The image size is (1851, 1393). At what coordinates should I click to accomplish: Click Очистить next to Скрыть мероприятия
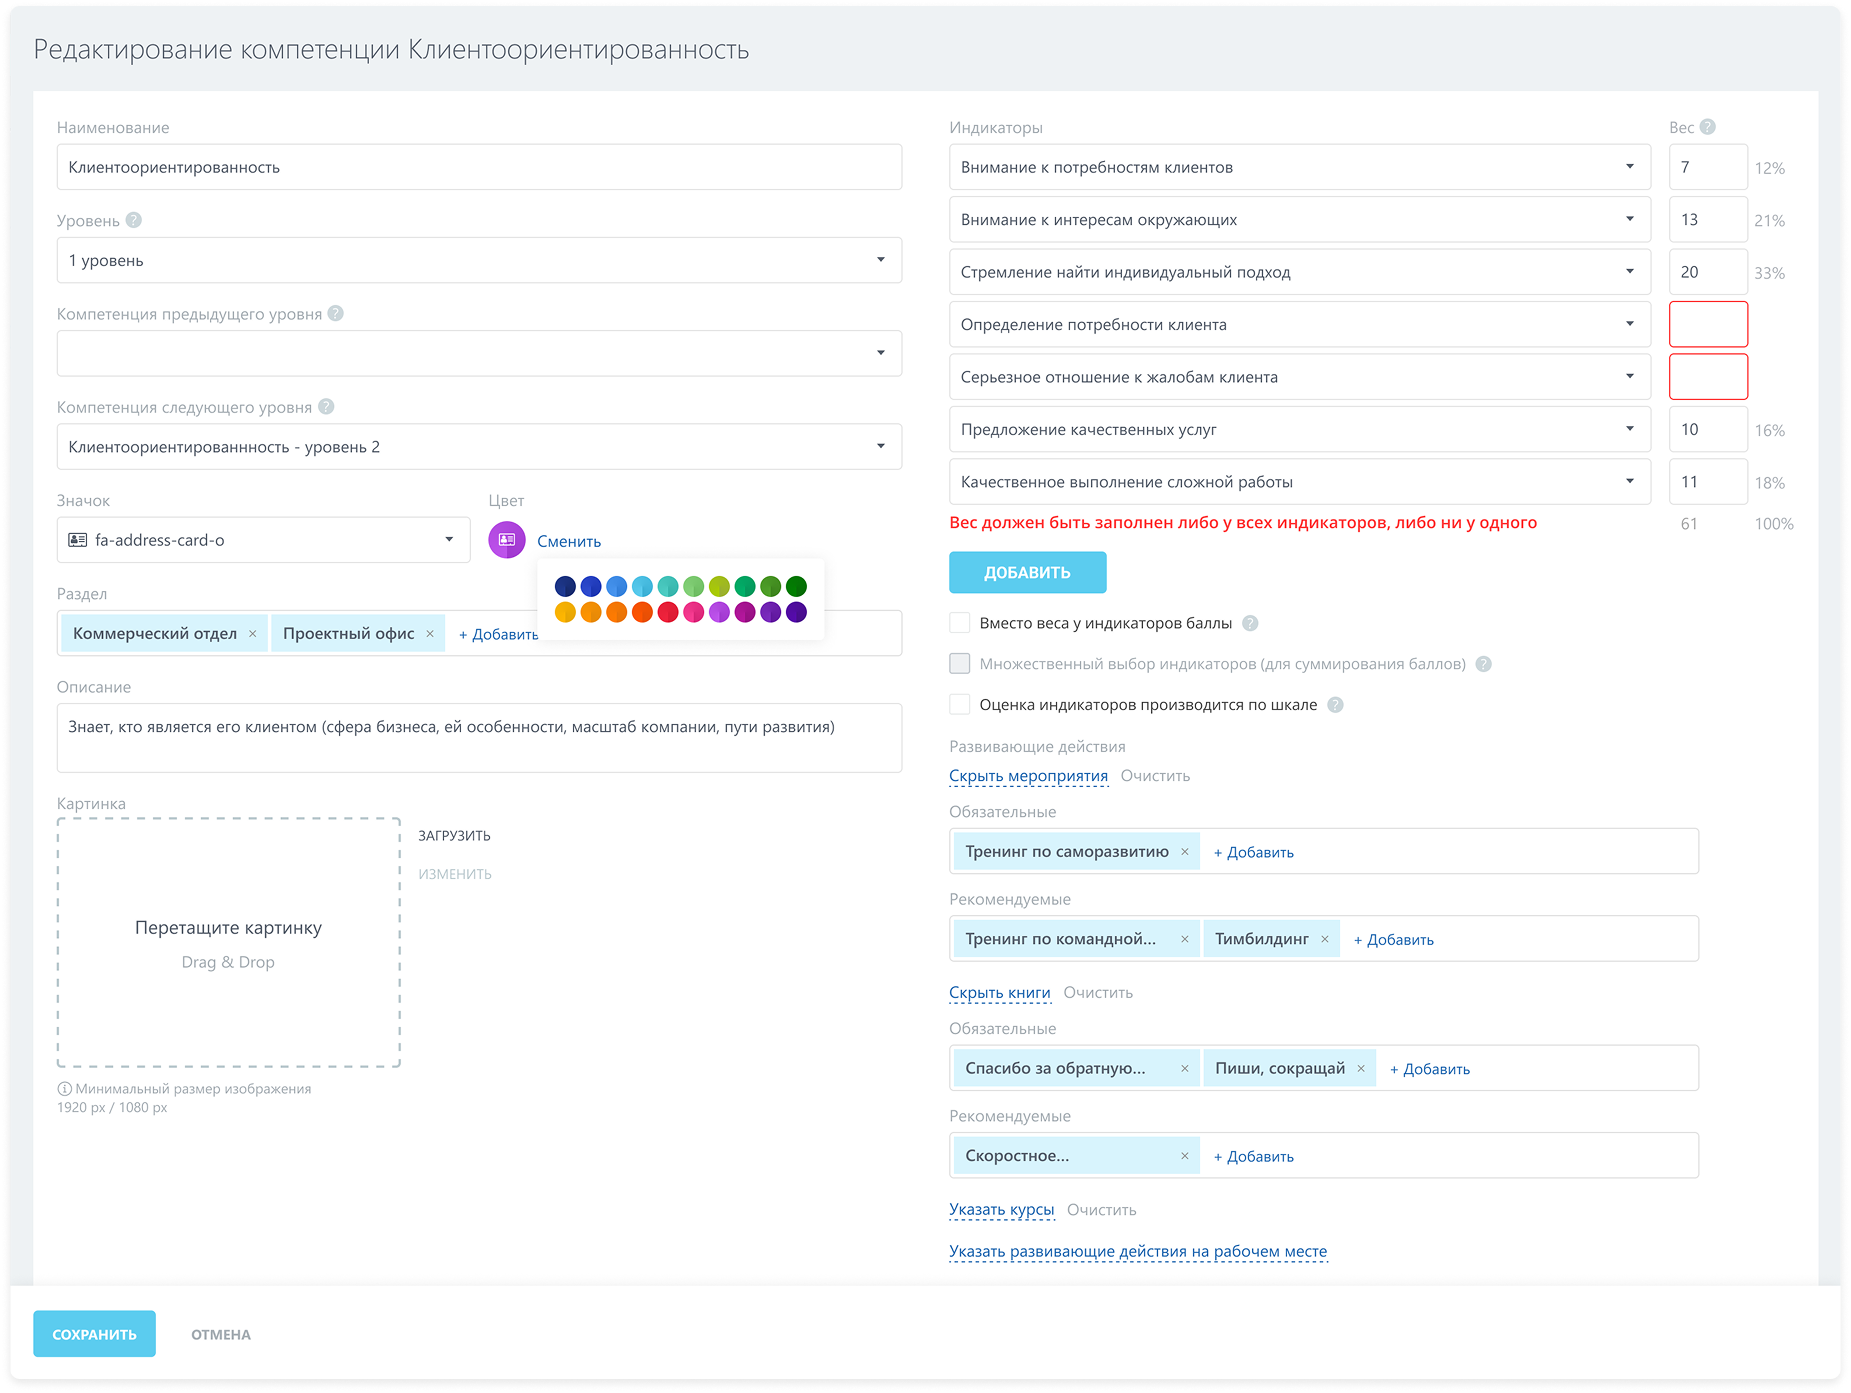1155,776
